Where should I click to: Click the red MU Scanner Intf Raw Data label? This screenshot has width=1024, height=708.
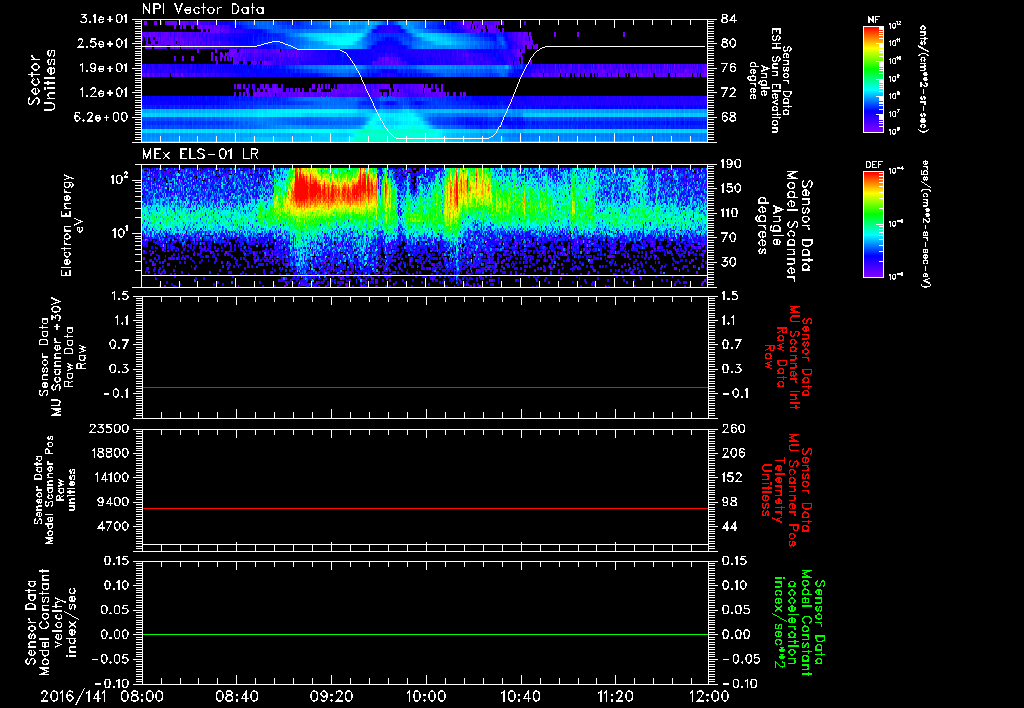[x=788, y=357]
